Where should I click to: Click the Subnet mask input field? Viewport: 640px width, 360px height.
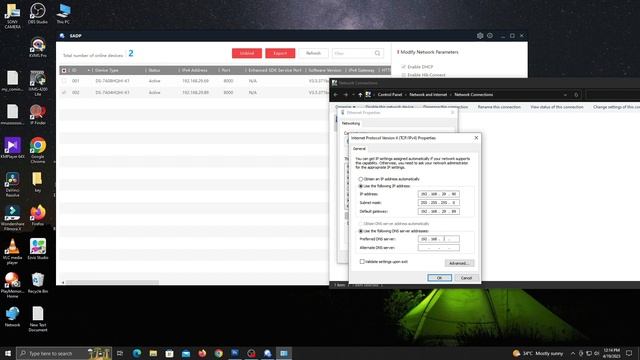[x=439, y=203]
